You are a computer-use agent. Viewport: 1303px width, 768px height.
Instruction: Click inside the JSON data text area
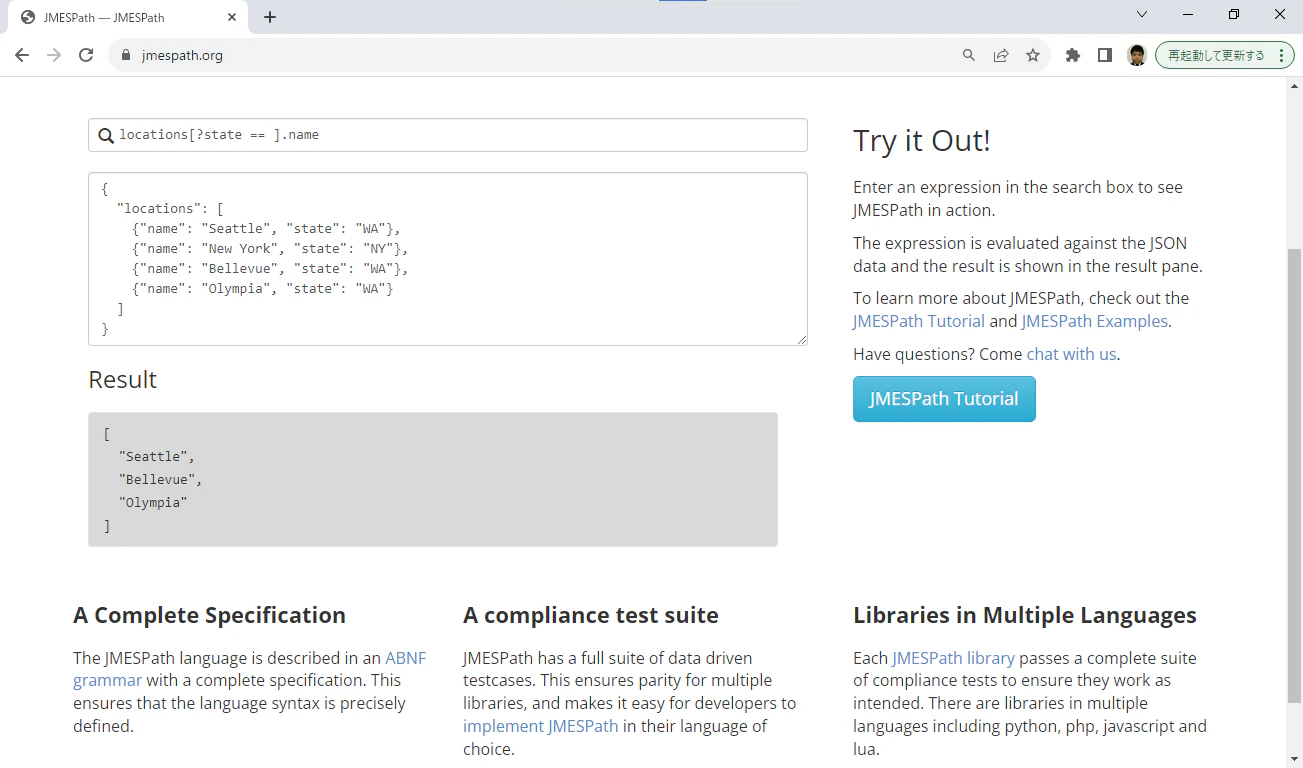click(x=448, y=259)
